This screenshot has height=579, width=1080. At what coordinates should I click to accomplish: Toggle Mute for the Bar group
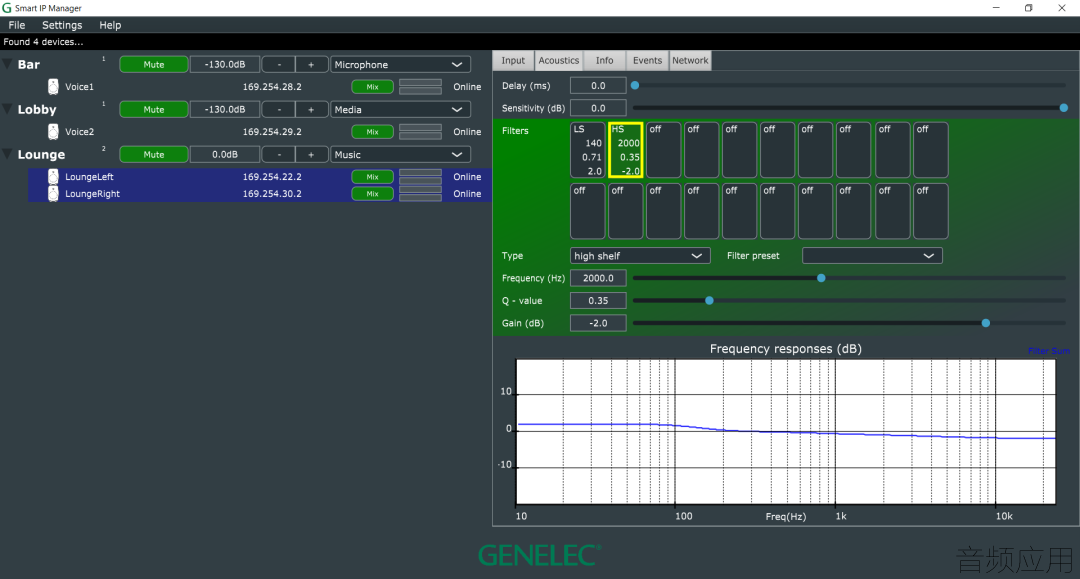[154, 65]
